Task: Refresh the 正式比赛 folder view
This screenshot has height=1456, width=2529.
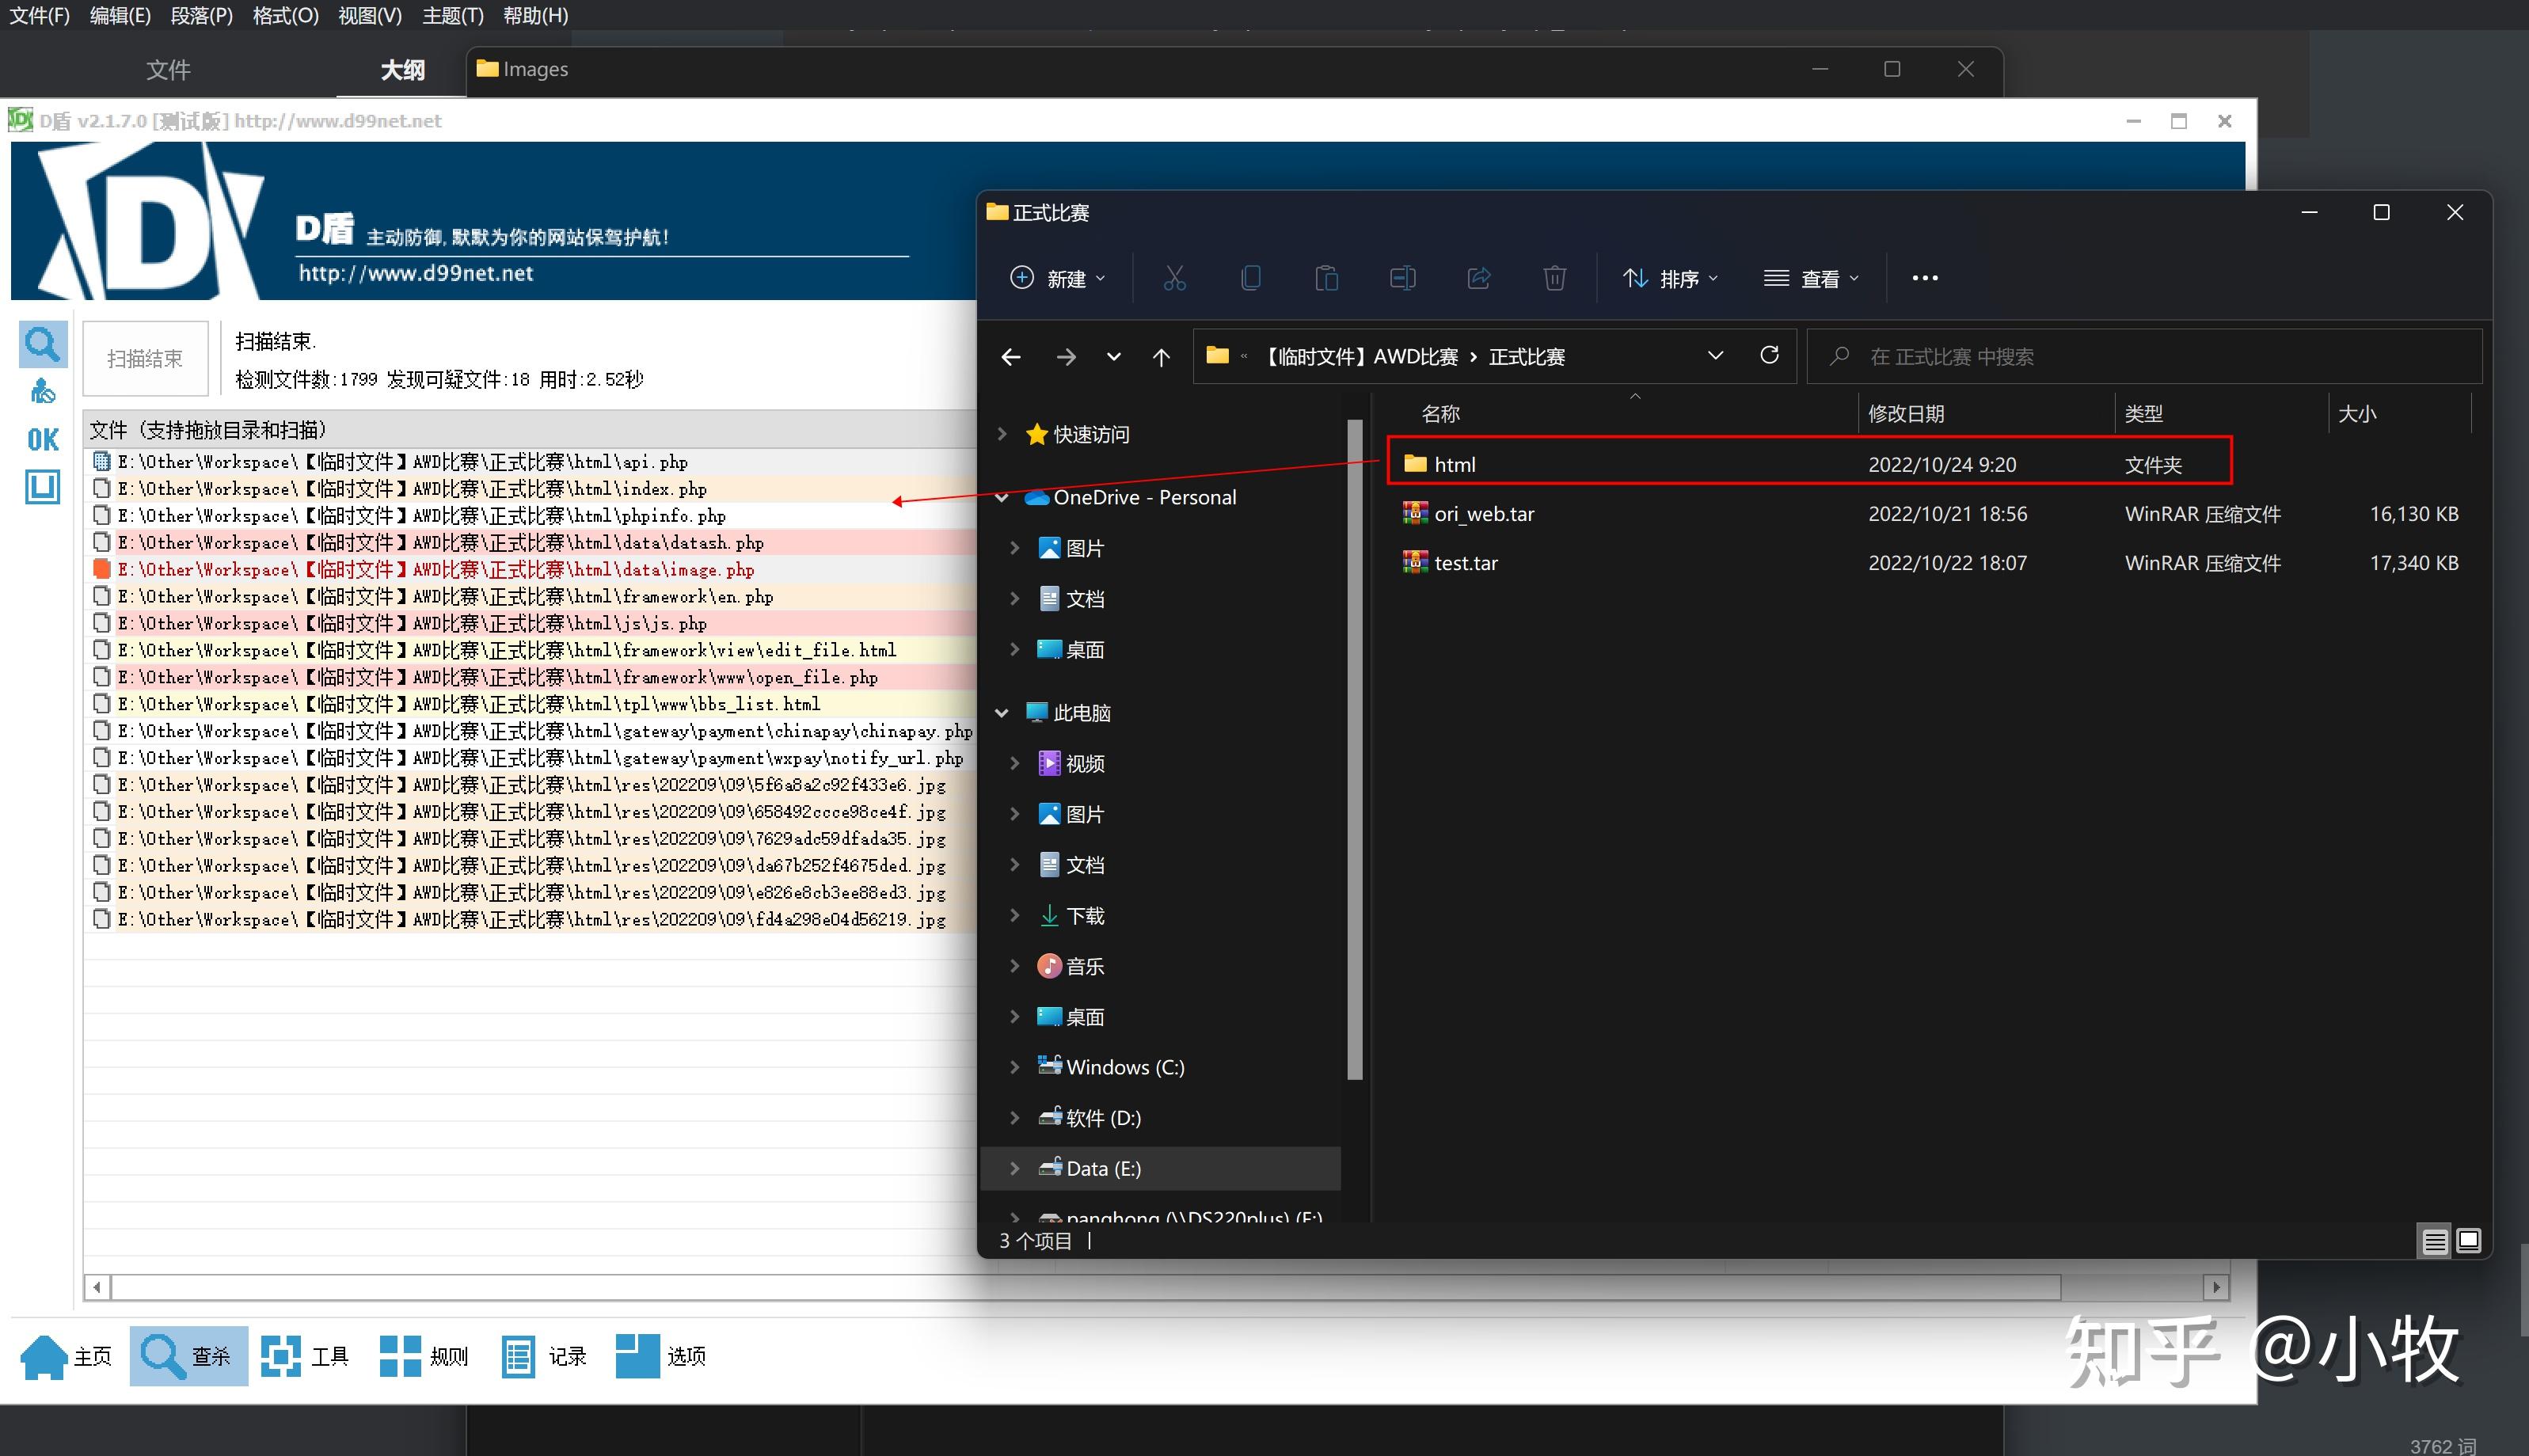Action: (x=1769, y=356)
